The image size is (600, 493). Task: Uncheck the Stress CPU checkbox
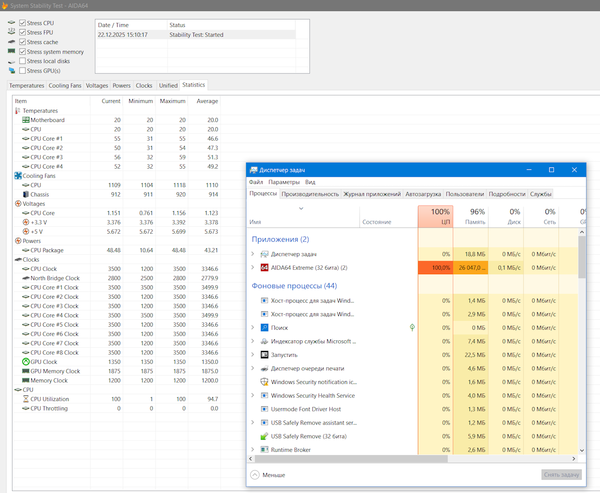click(23, 21)
